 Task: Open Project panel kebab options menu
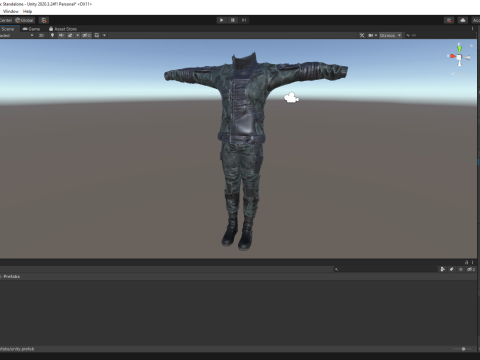[x=473, y=262]
